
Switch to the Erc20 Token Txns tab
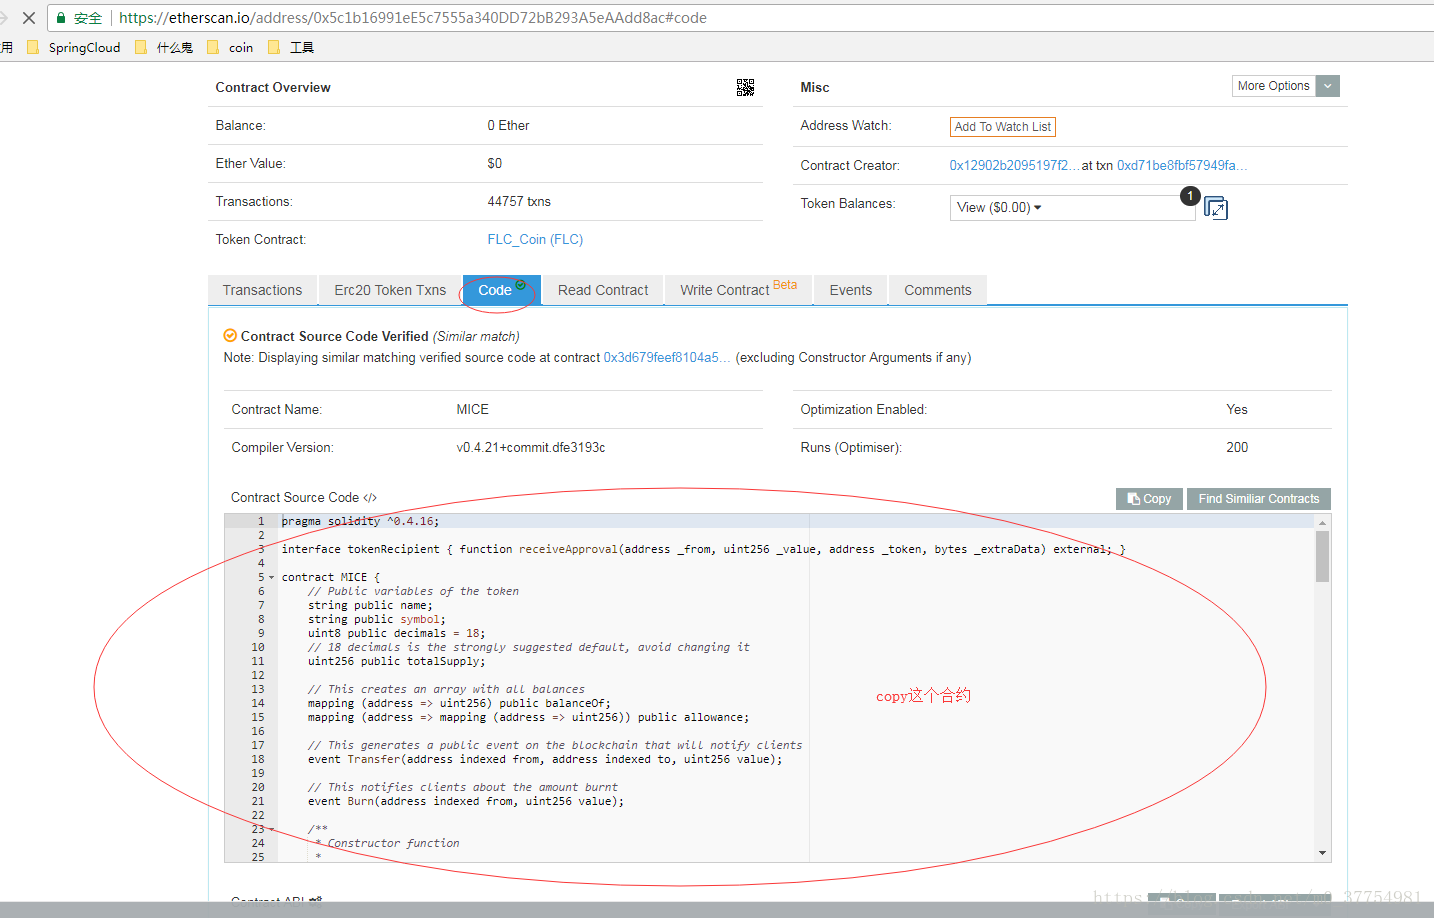[x=390, y=290]
